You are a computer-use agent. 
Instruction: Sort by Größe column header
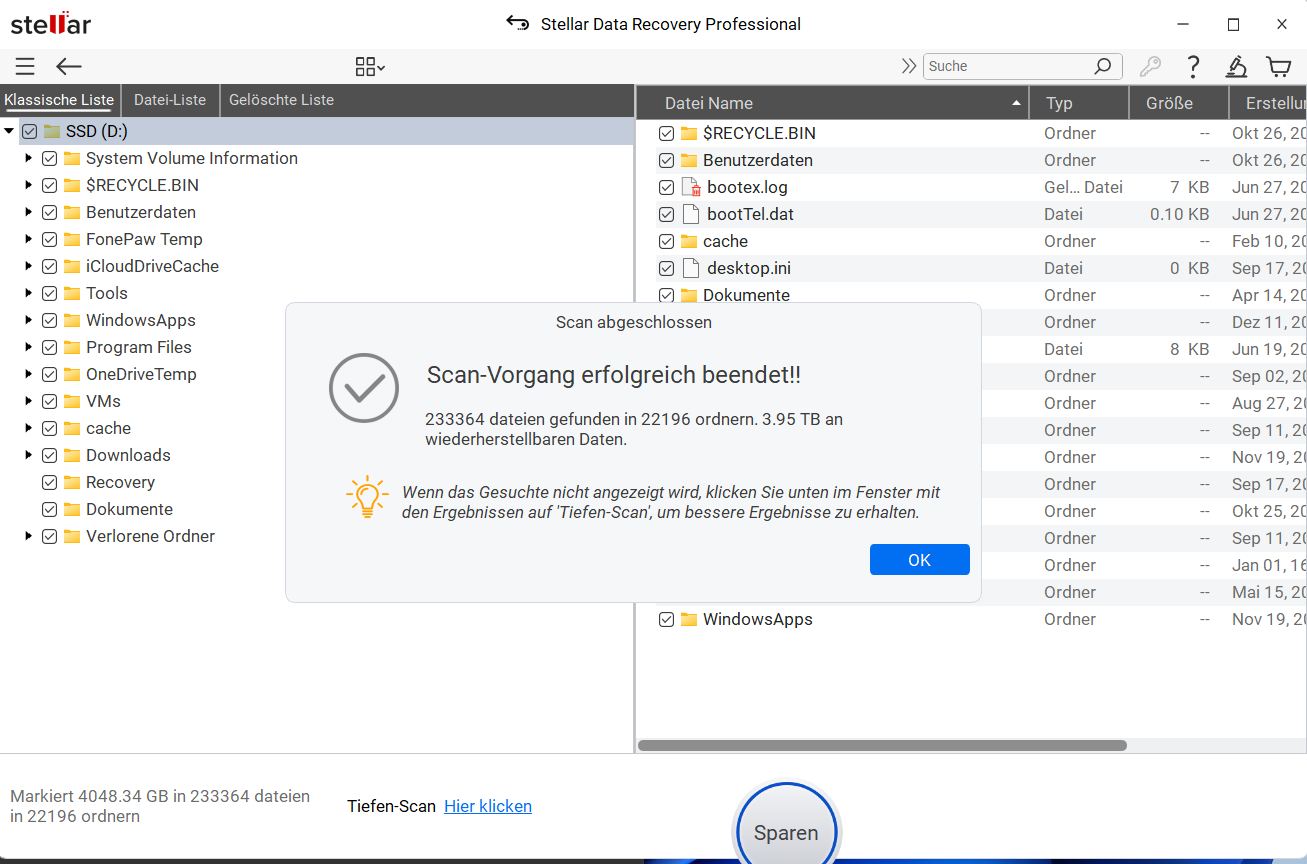[x=1179, y=103]
